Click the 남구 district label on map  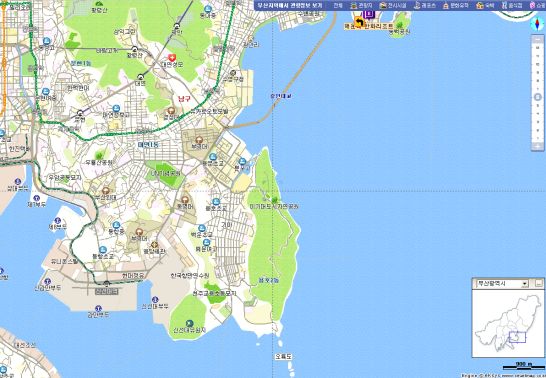pyautogui.click(x=184, y=99)
